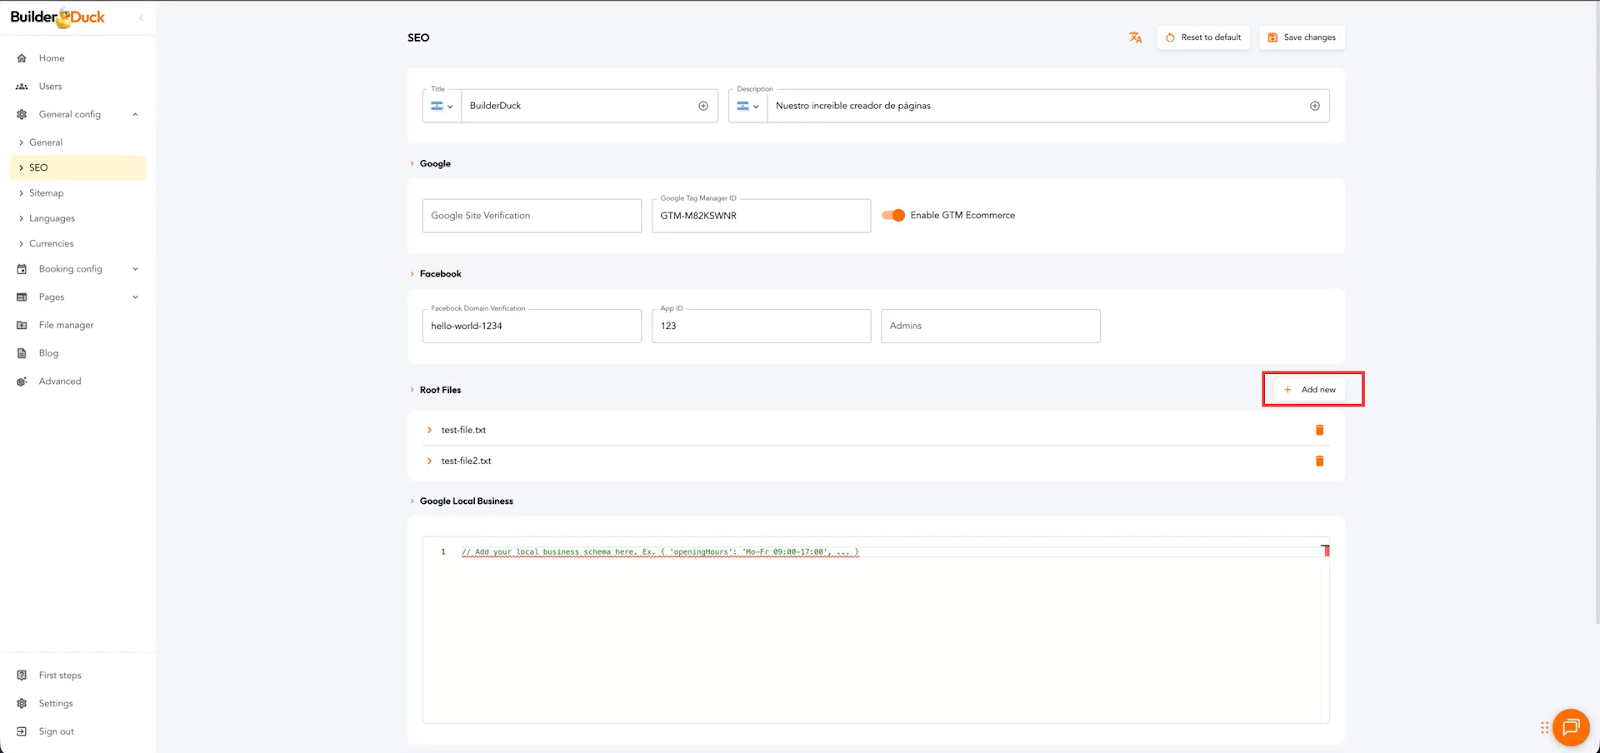Open Sitemap in the sidebar
This screenshot has width=1600, height=753.
(46, 193)
